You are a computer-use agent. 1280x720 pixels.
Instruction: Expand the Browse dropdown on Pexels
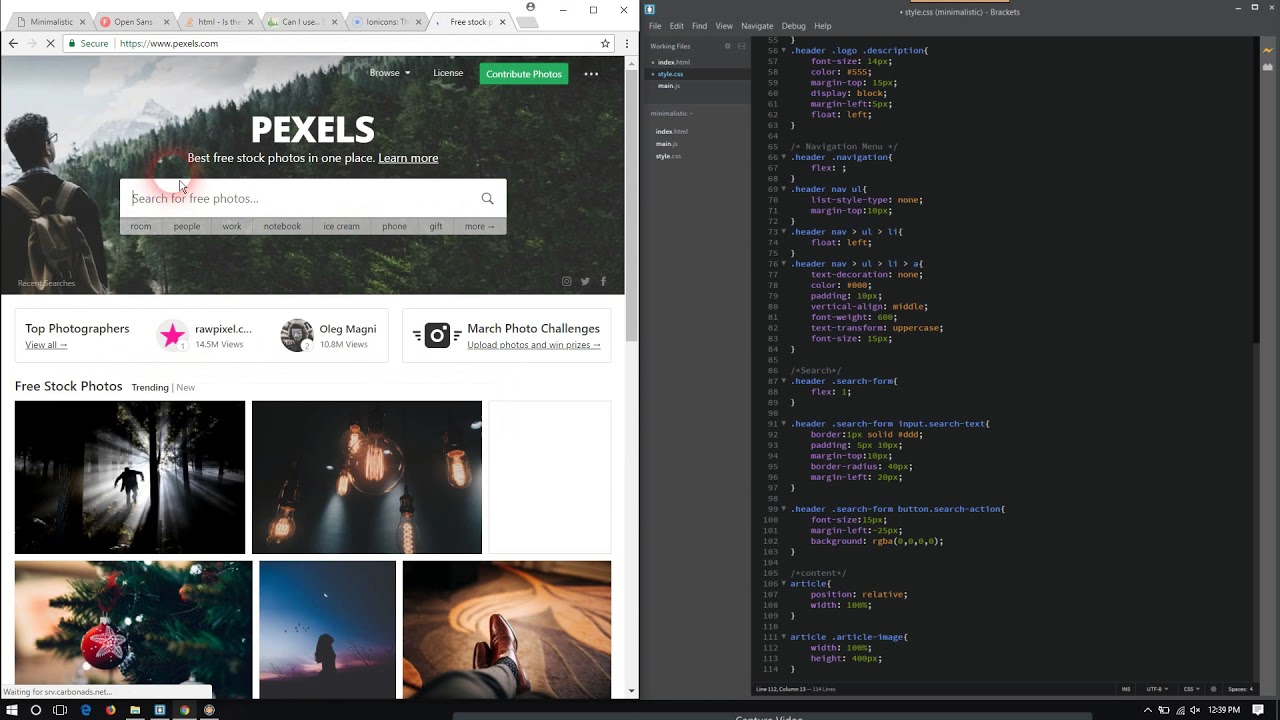390,73
